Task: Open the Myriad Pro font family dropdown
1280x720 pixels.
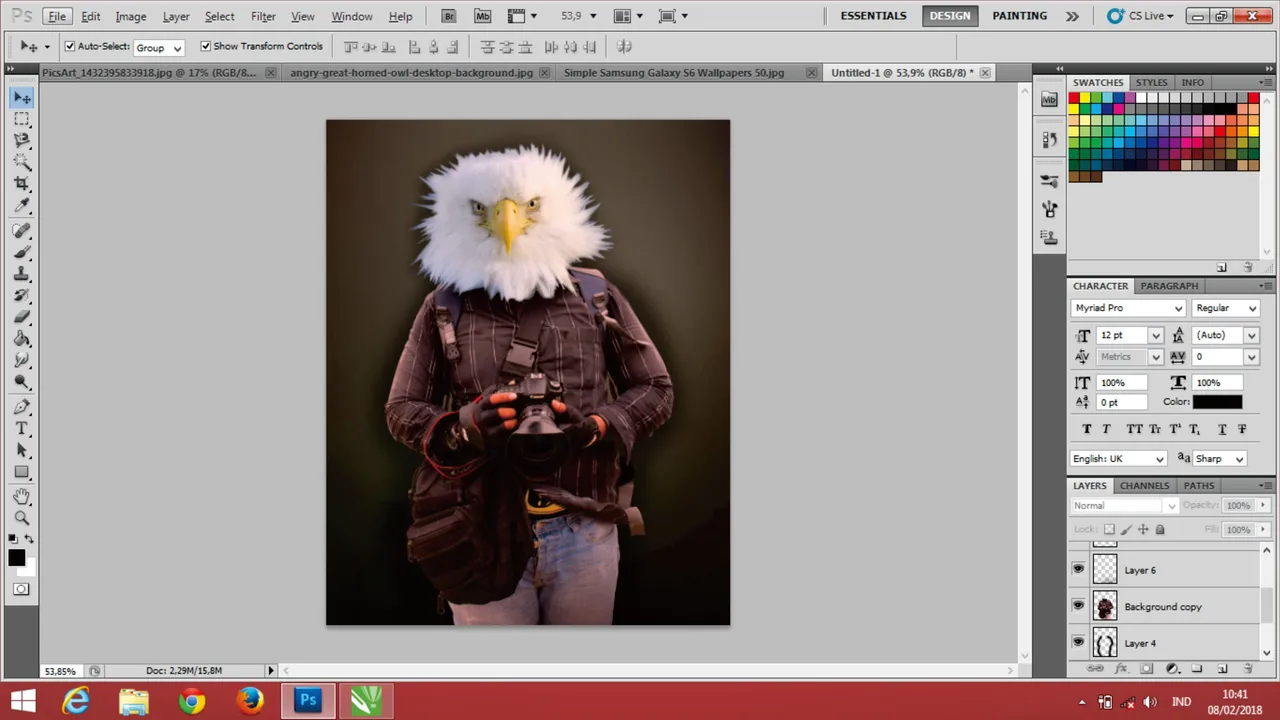Action: (1128, 308)
